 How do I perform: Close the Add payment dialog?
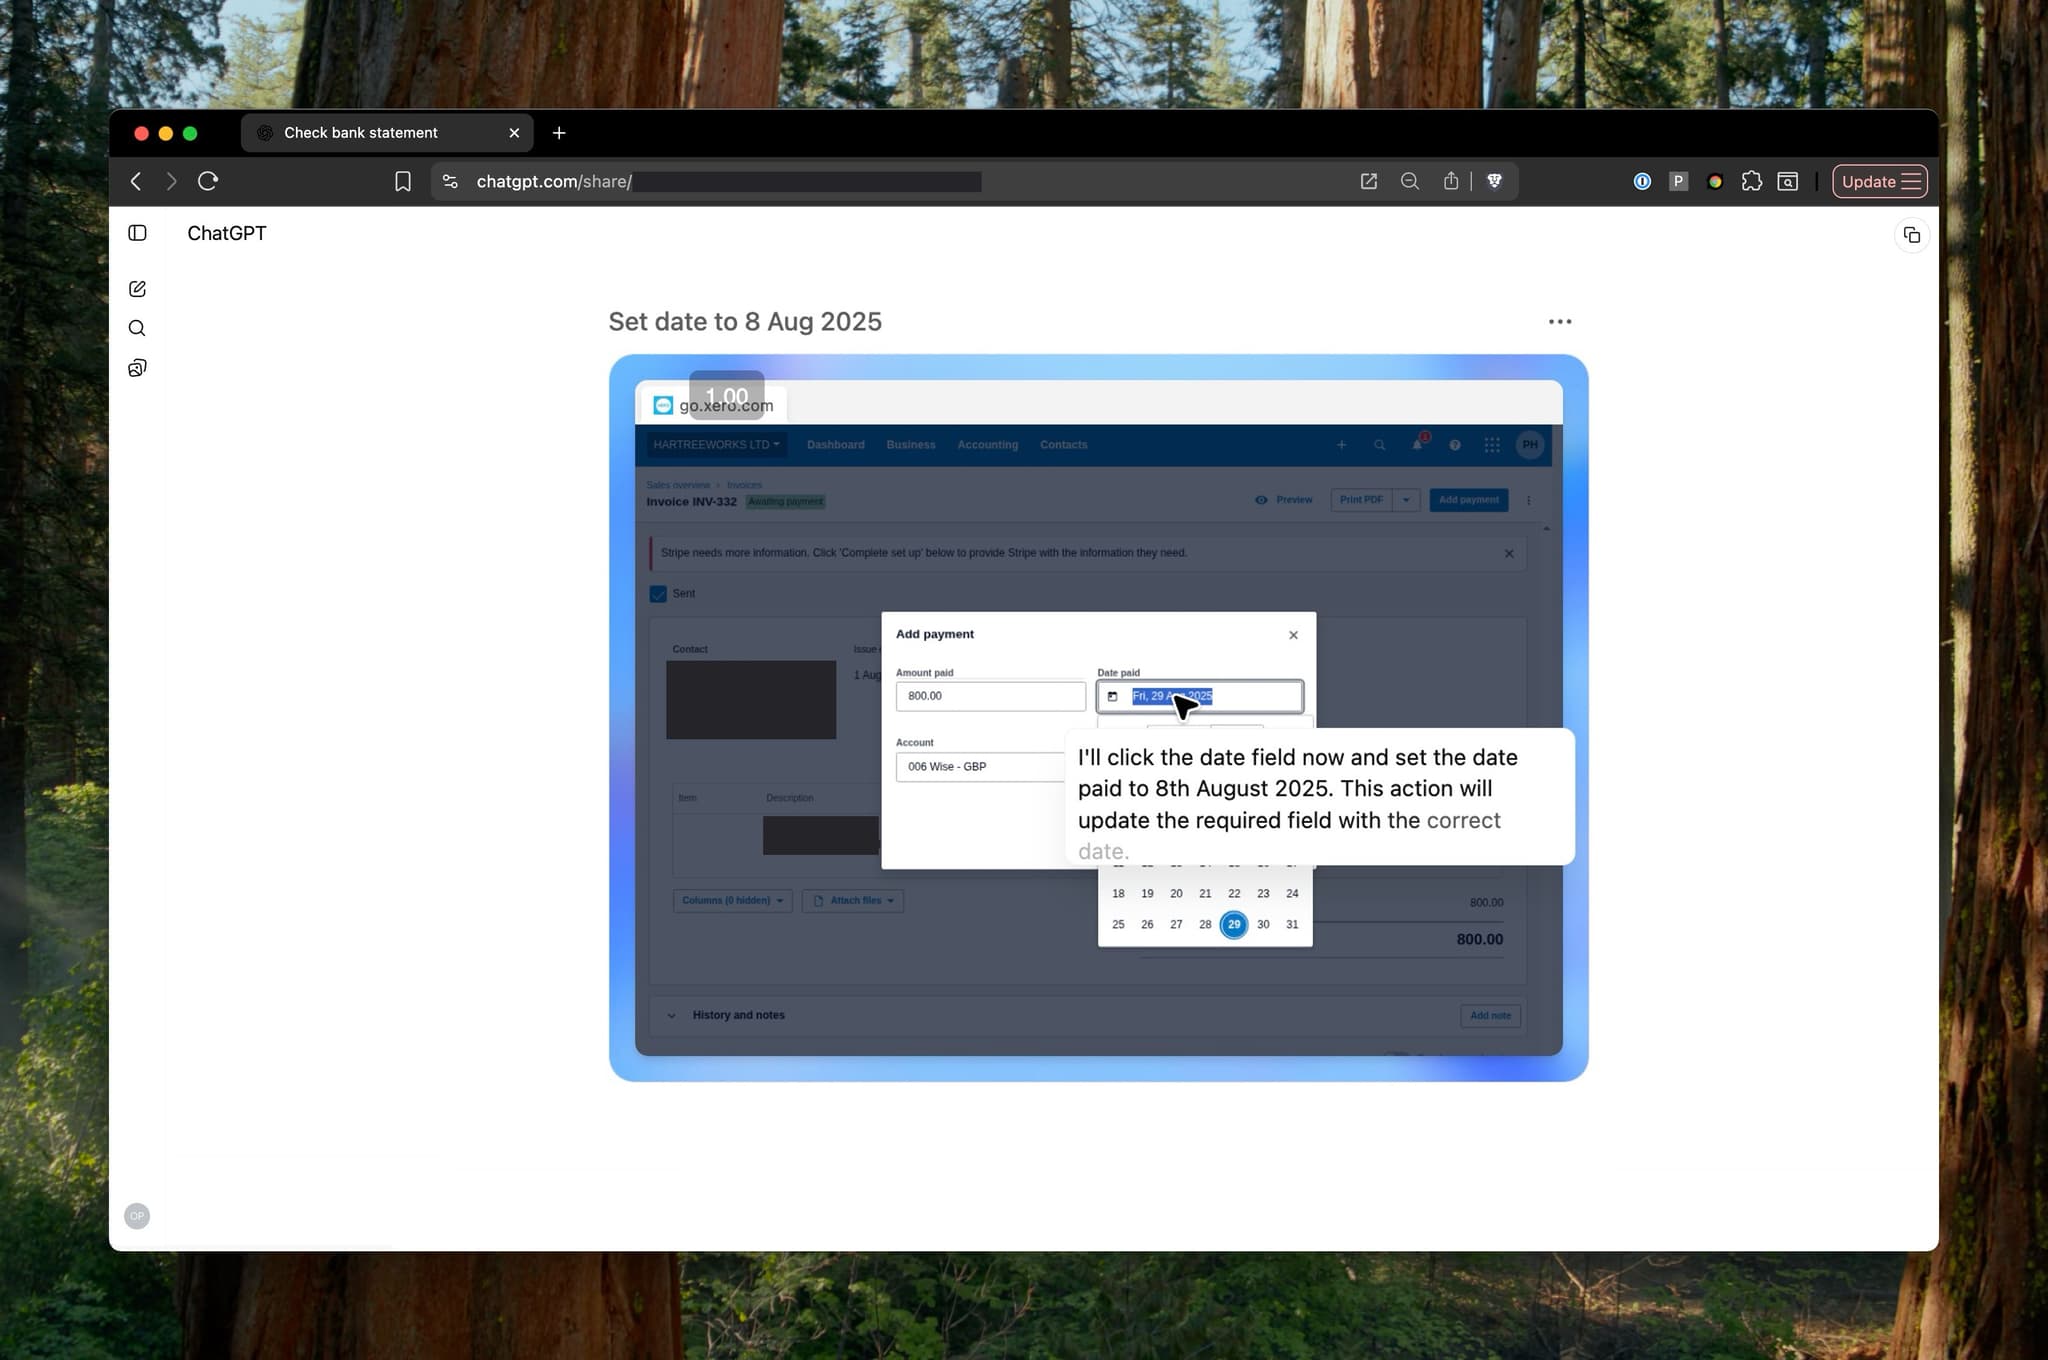pos(1294,635)
